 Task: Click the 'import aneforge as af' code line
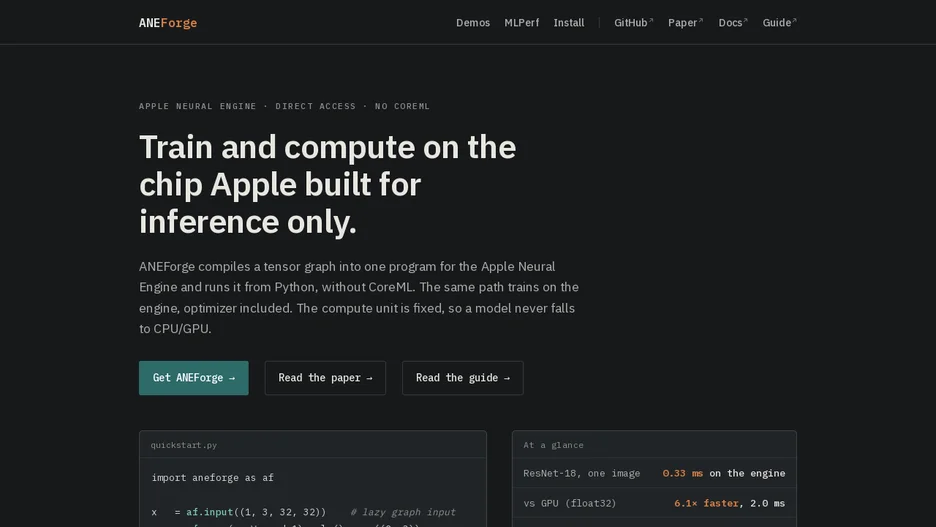[x=213, y=477]
